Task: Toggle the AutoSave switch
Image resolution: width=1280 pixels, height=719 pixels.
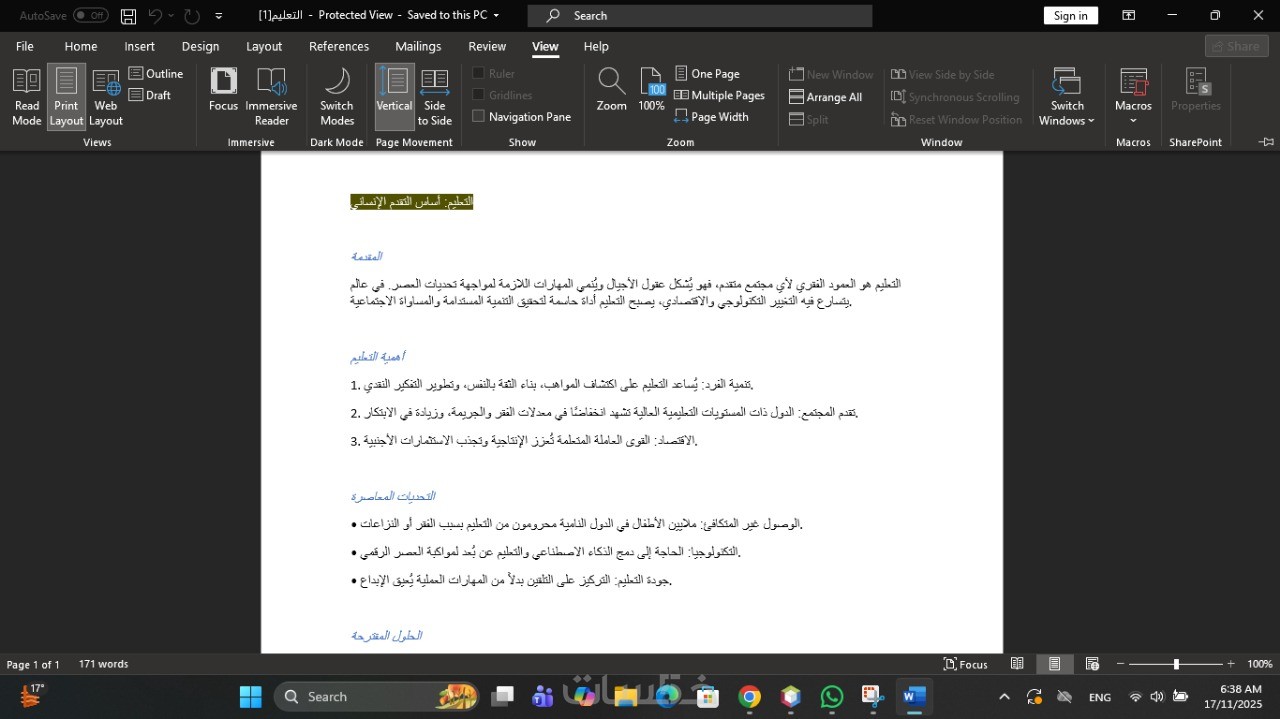Action: click(x=91, y=16)
